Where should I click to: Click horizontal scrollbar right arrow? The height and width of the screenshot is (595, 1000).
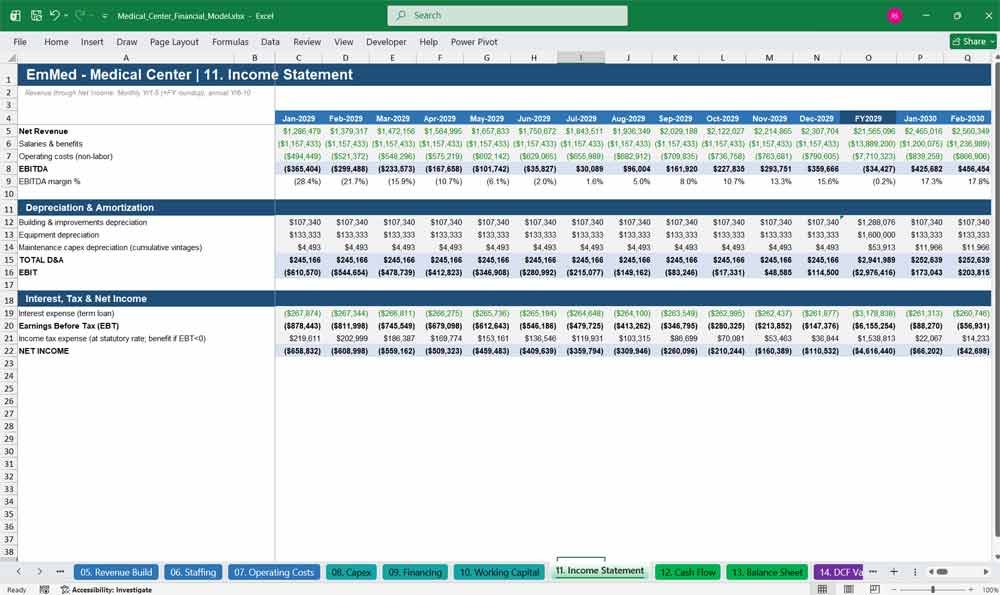coord(986,571)
